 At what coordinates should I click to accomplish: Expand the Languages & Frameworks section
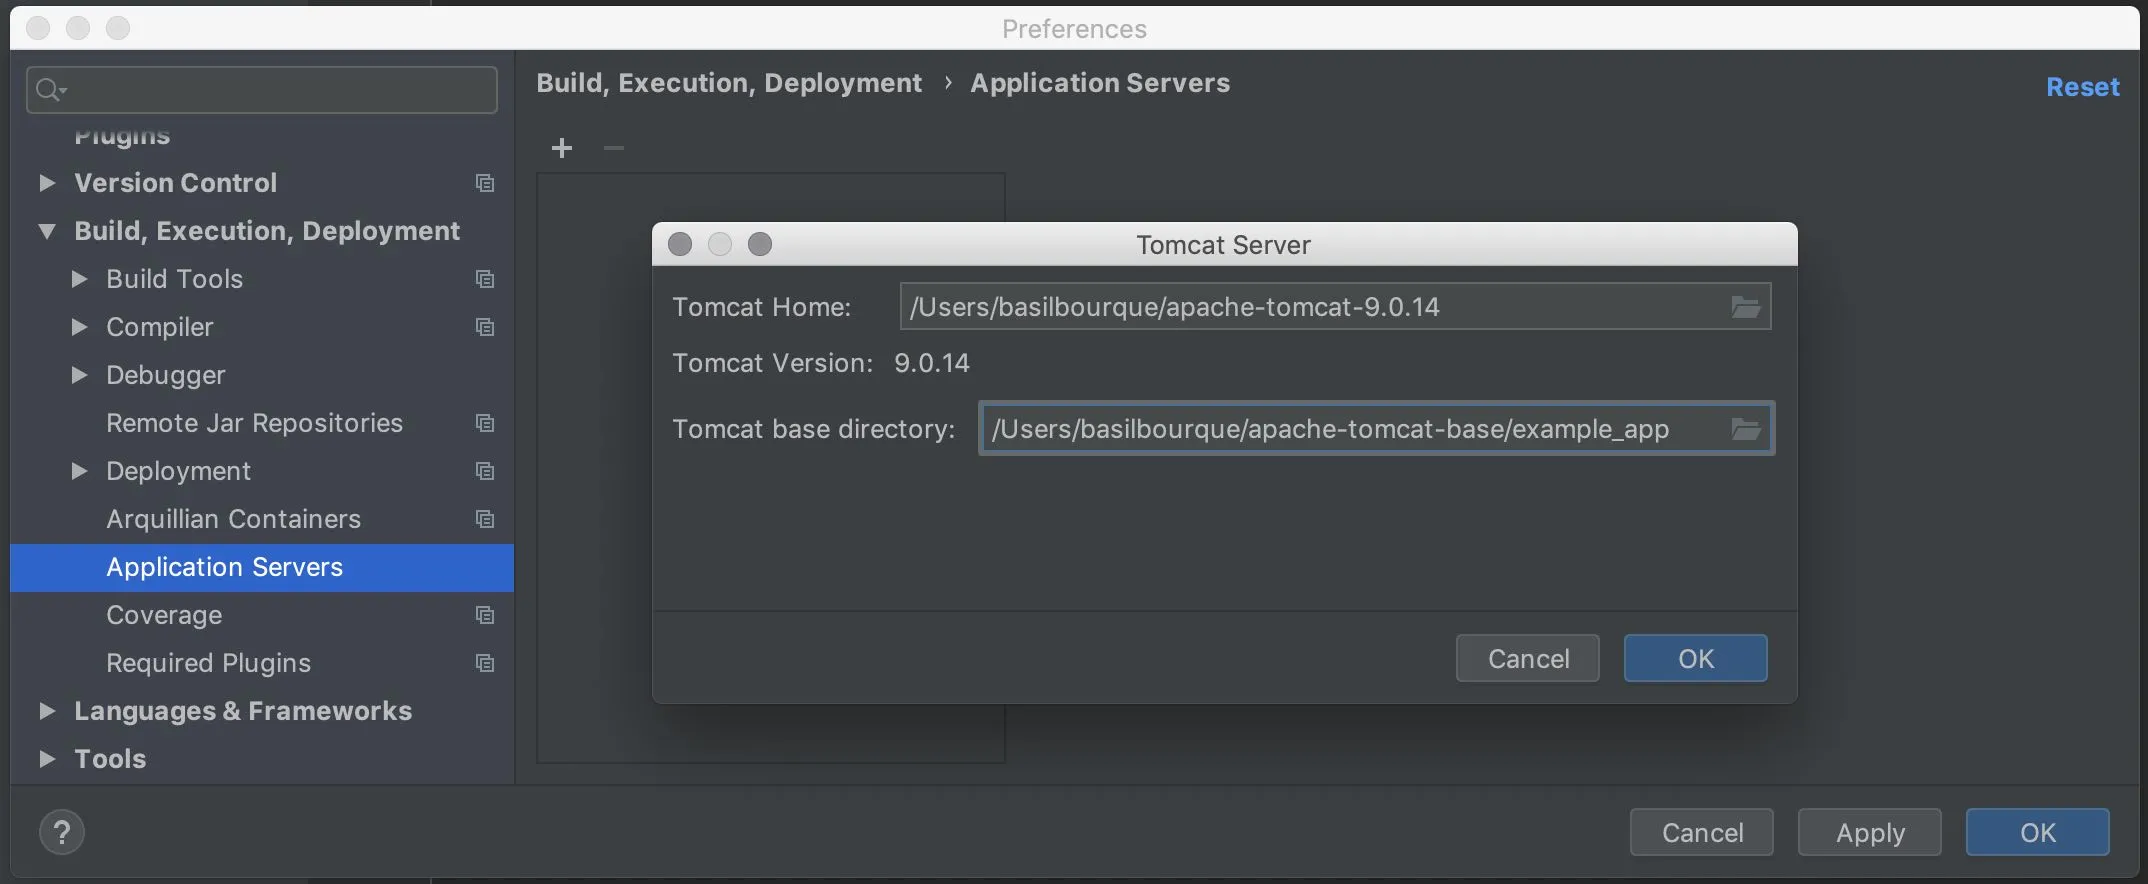46,711
